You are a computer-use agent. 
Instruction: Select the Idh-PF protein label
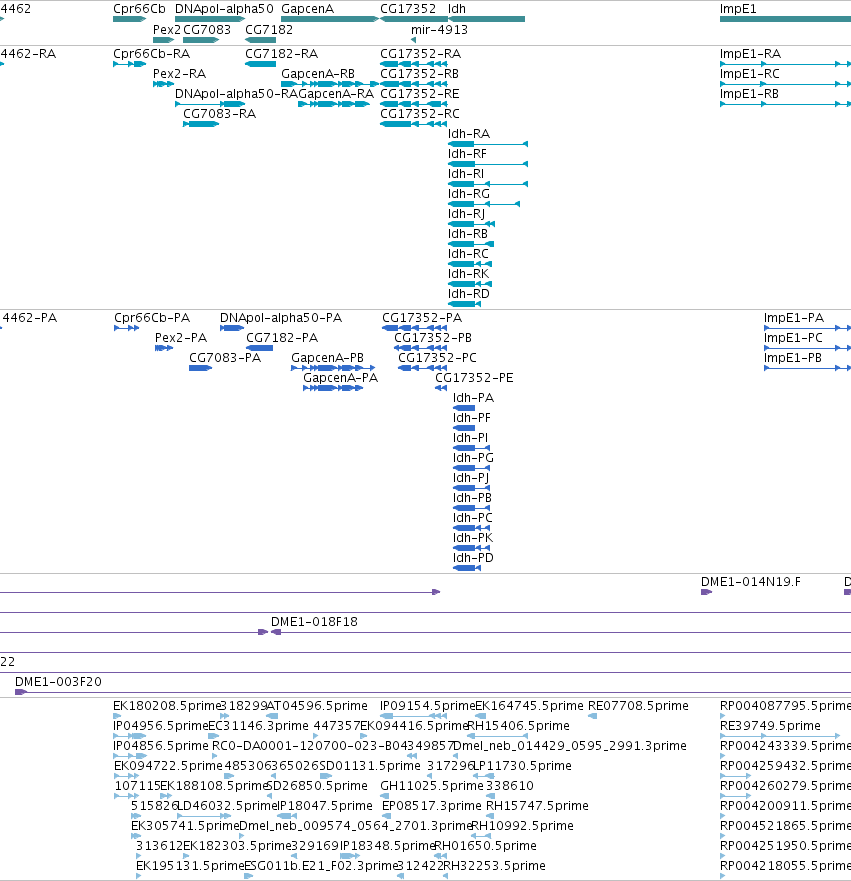pyautogui.click(x=472, y=418)
